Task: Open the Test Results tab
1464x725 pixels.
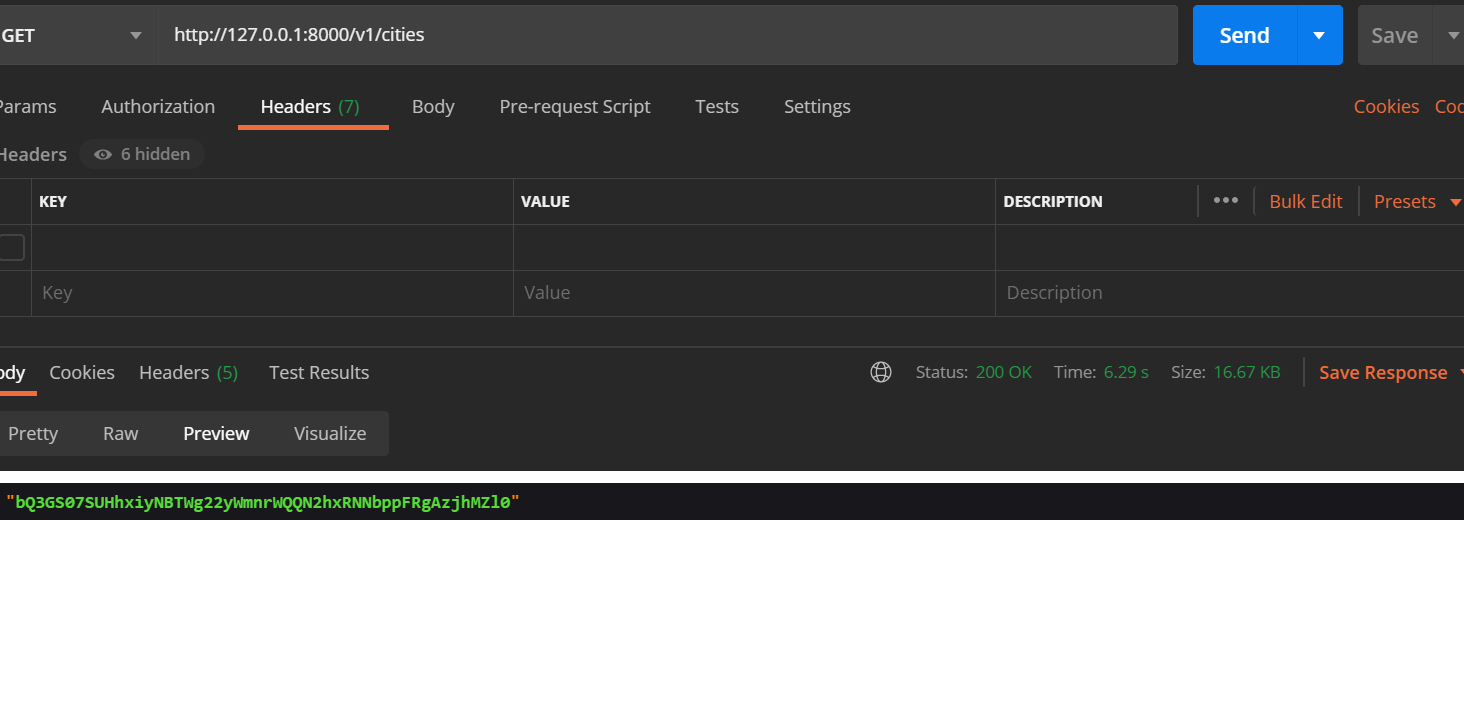Action: tap(318, 372)
